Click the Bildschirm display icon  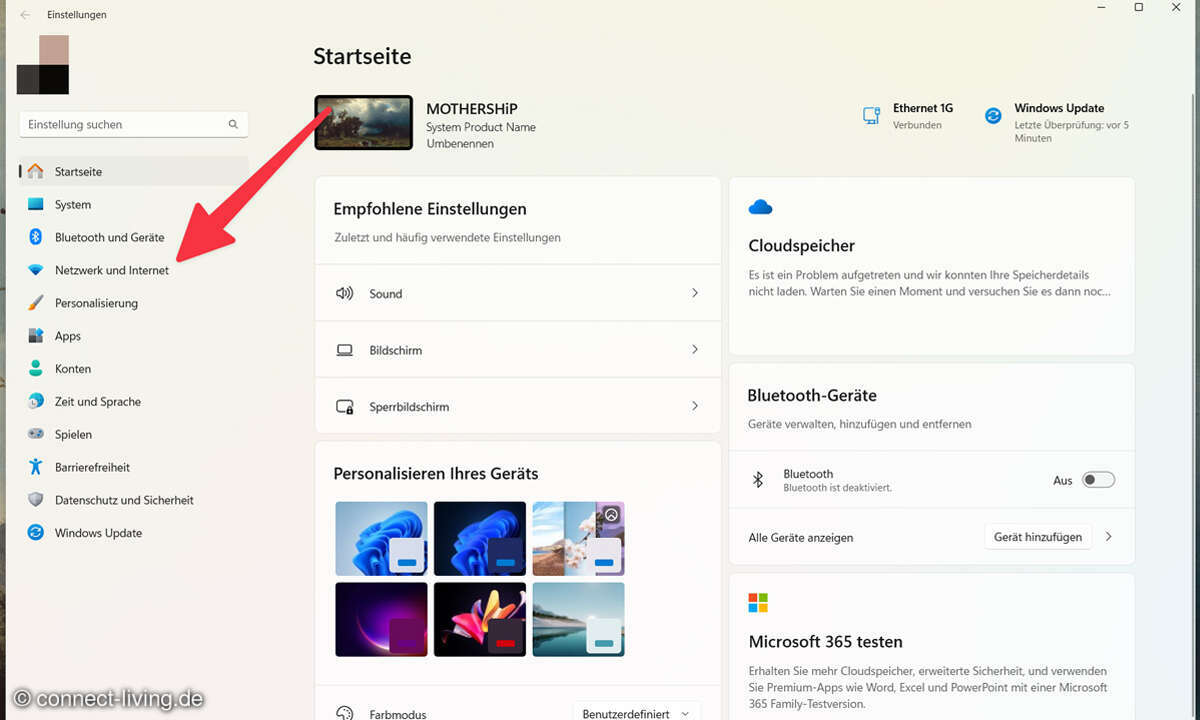[x=345, y=350]
